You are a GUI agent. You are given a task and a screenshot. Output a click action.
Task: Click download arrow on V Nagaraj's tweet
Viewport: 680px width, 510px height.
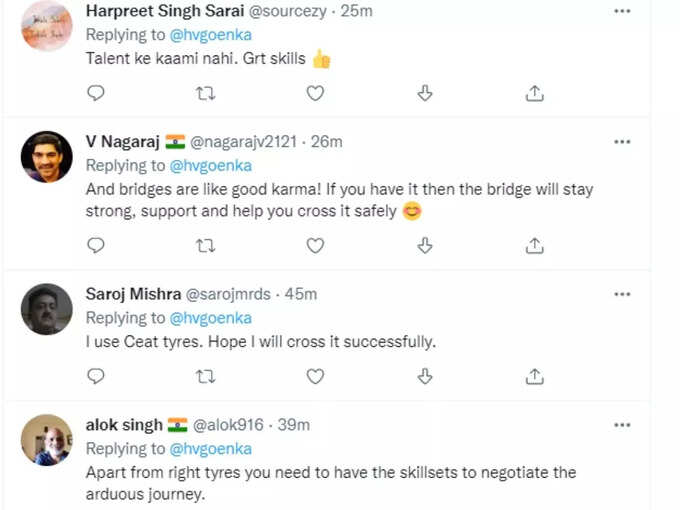[425, 245]
